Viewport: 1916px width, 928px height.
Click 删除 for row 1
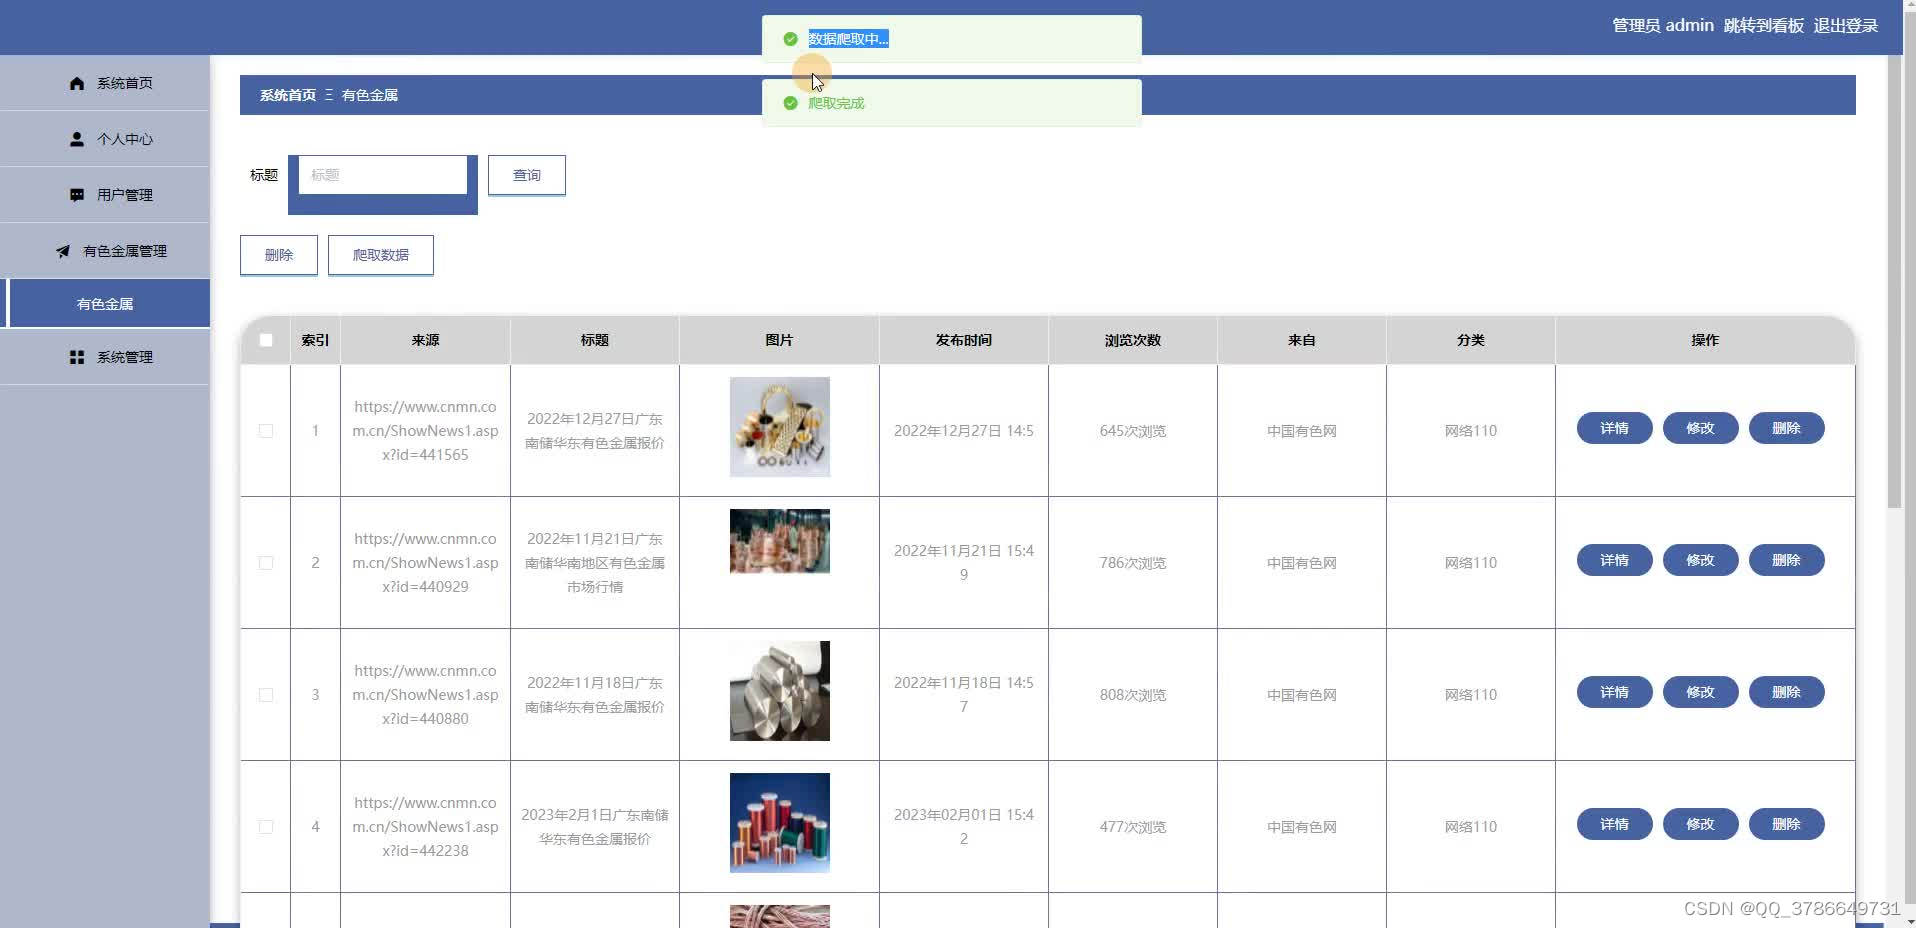click(x=1786, y=428)
